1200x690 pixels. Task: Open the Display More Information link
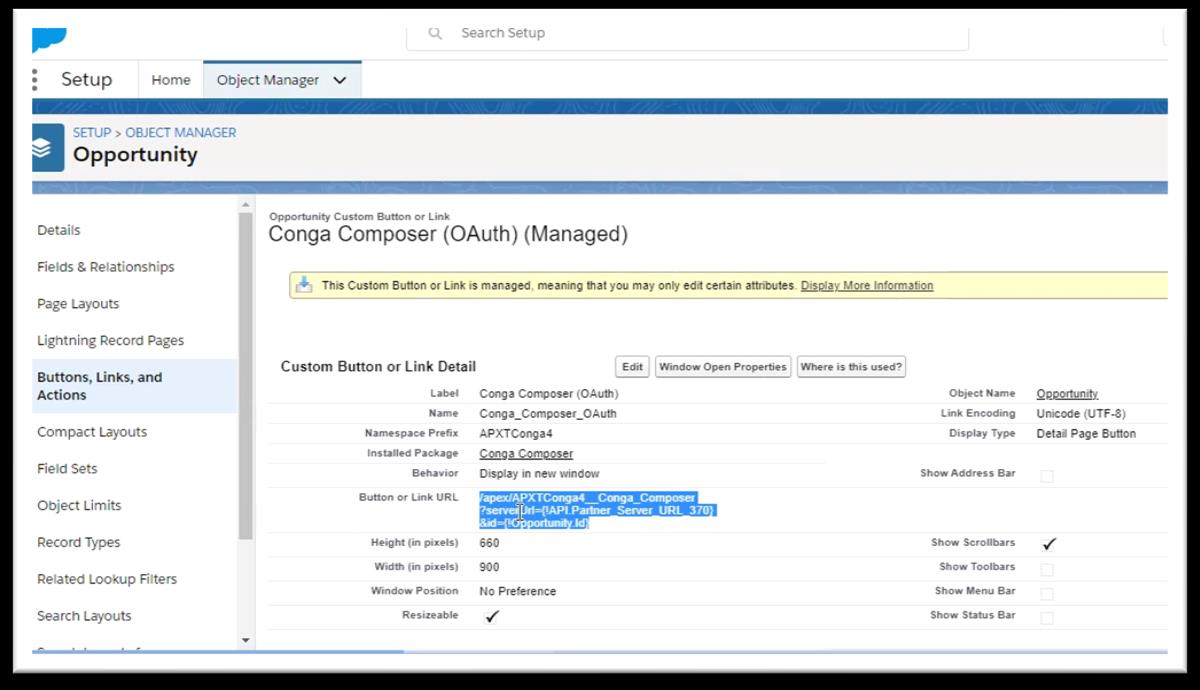click(x=867, y=286)
